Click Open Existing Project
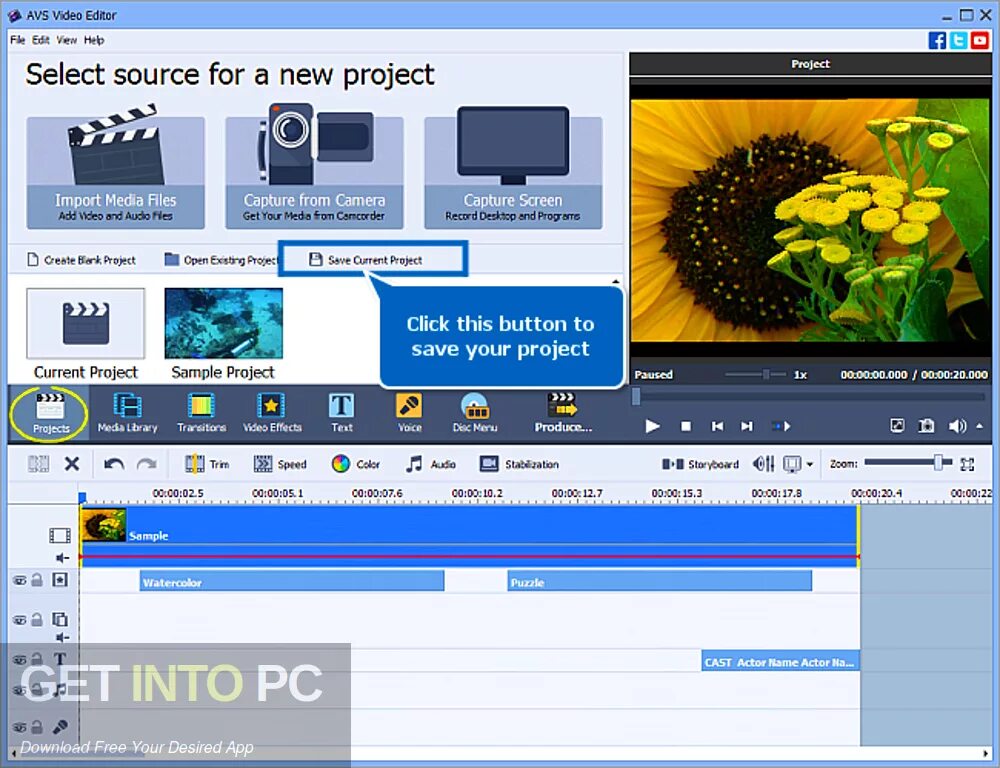Screen dimensions: 1000x768 point(221,260)
